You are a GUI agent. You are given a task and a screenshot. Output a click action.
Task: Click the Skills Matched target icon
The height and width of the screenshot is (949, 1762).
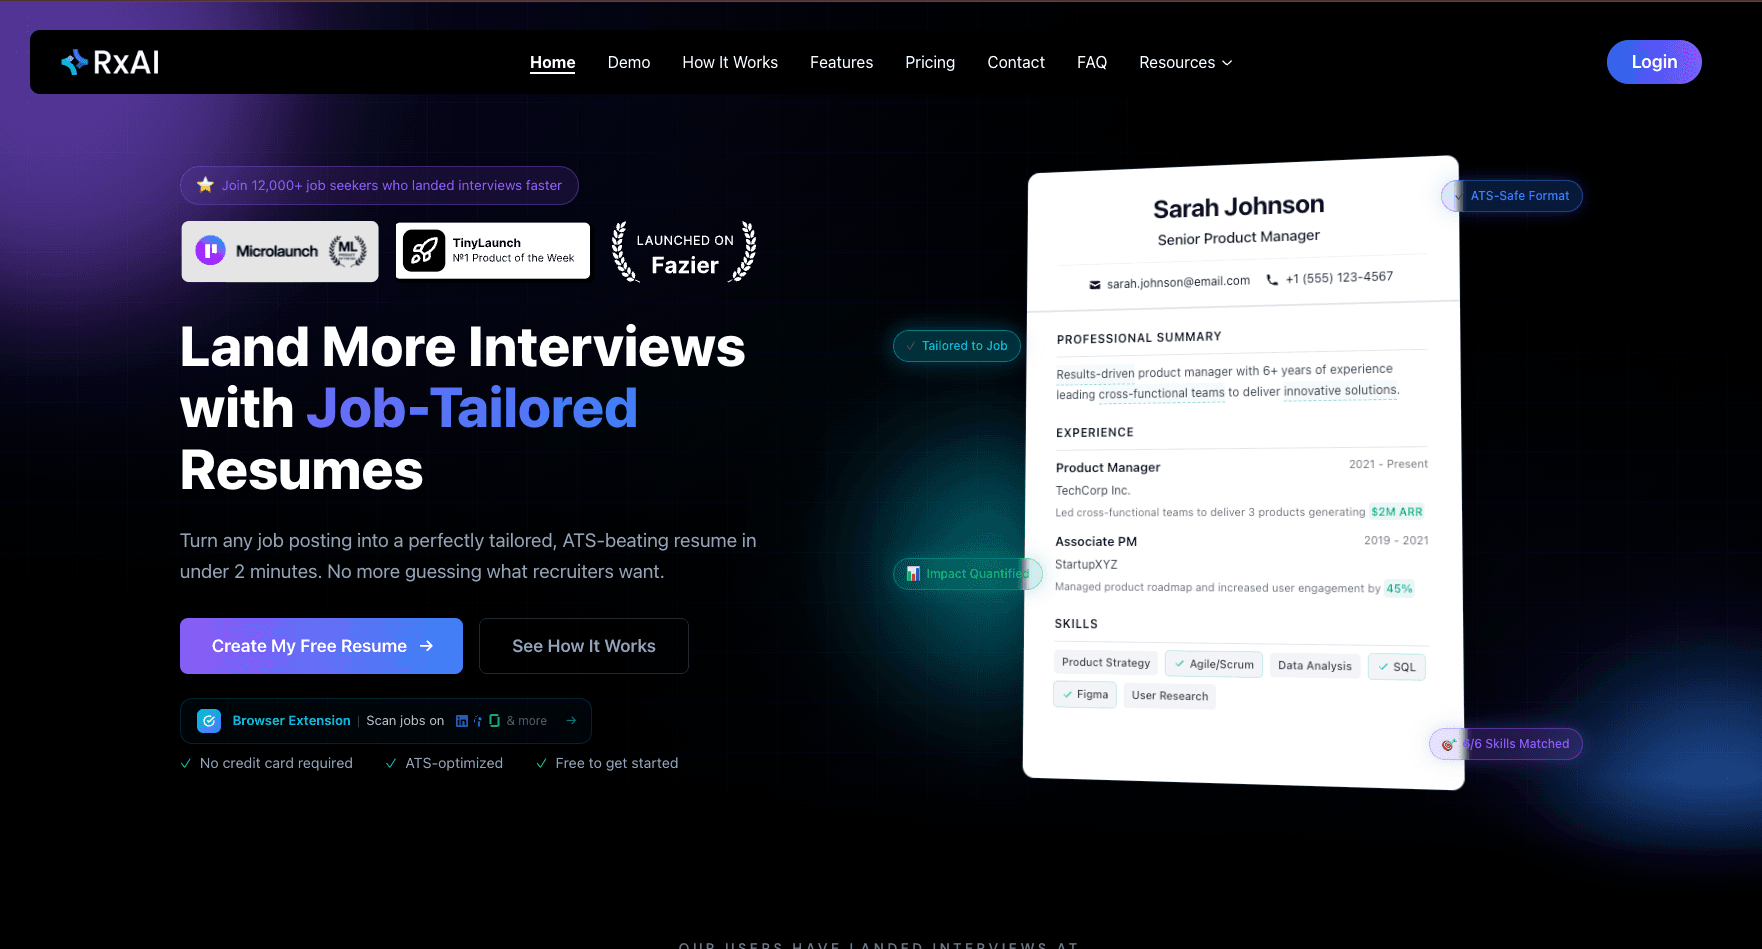(x=1448, y=744)
